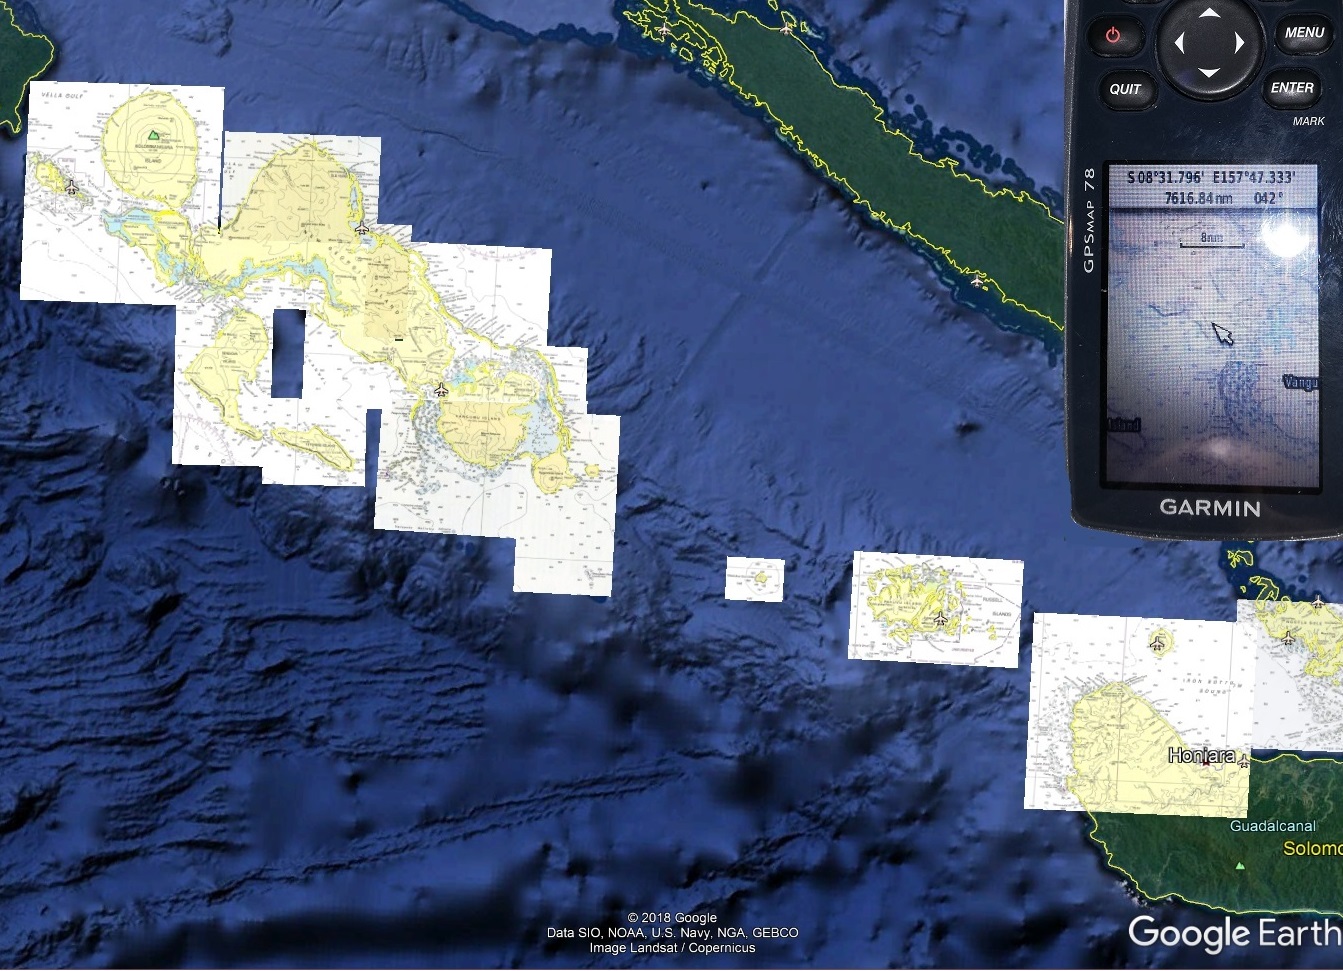This screenshot has width=1343, height=971.
Task: Click the airport icon on the Russell Islands chart
Action: pyautogui.click(x=940, y=619)
